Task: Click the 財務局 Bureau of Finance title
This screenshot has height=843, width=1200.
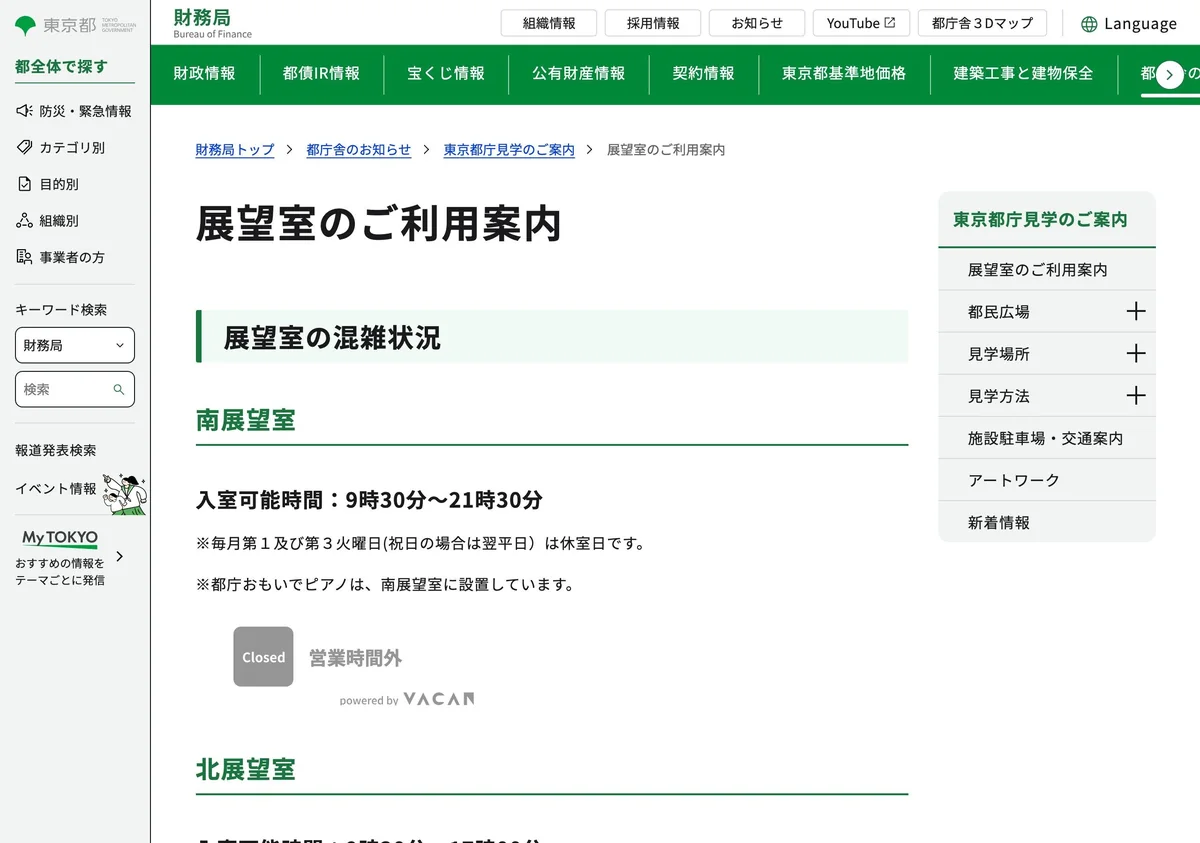Action: (213, 23)
